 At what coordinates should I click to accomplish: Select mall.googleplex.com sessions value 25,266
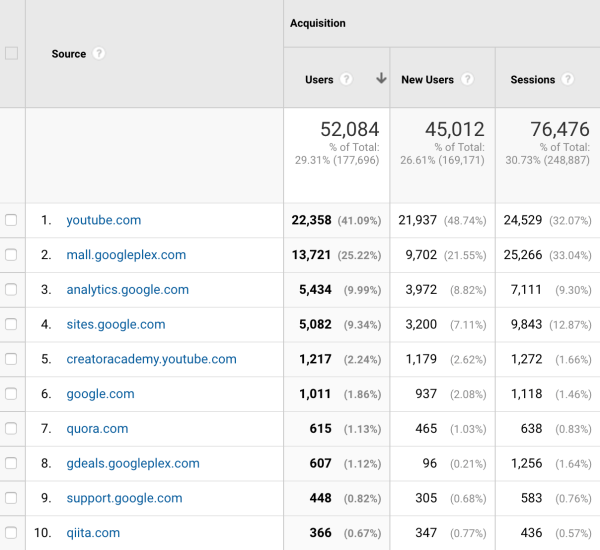(x=523, y=255)
